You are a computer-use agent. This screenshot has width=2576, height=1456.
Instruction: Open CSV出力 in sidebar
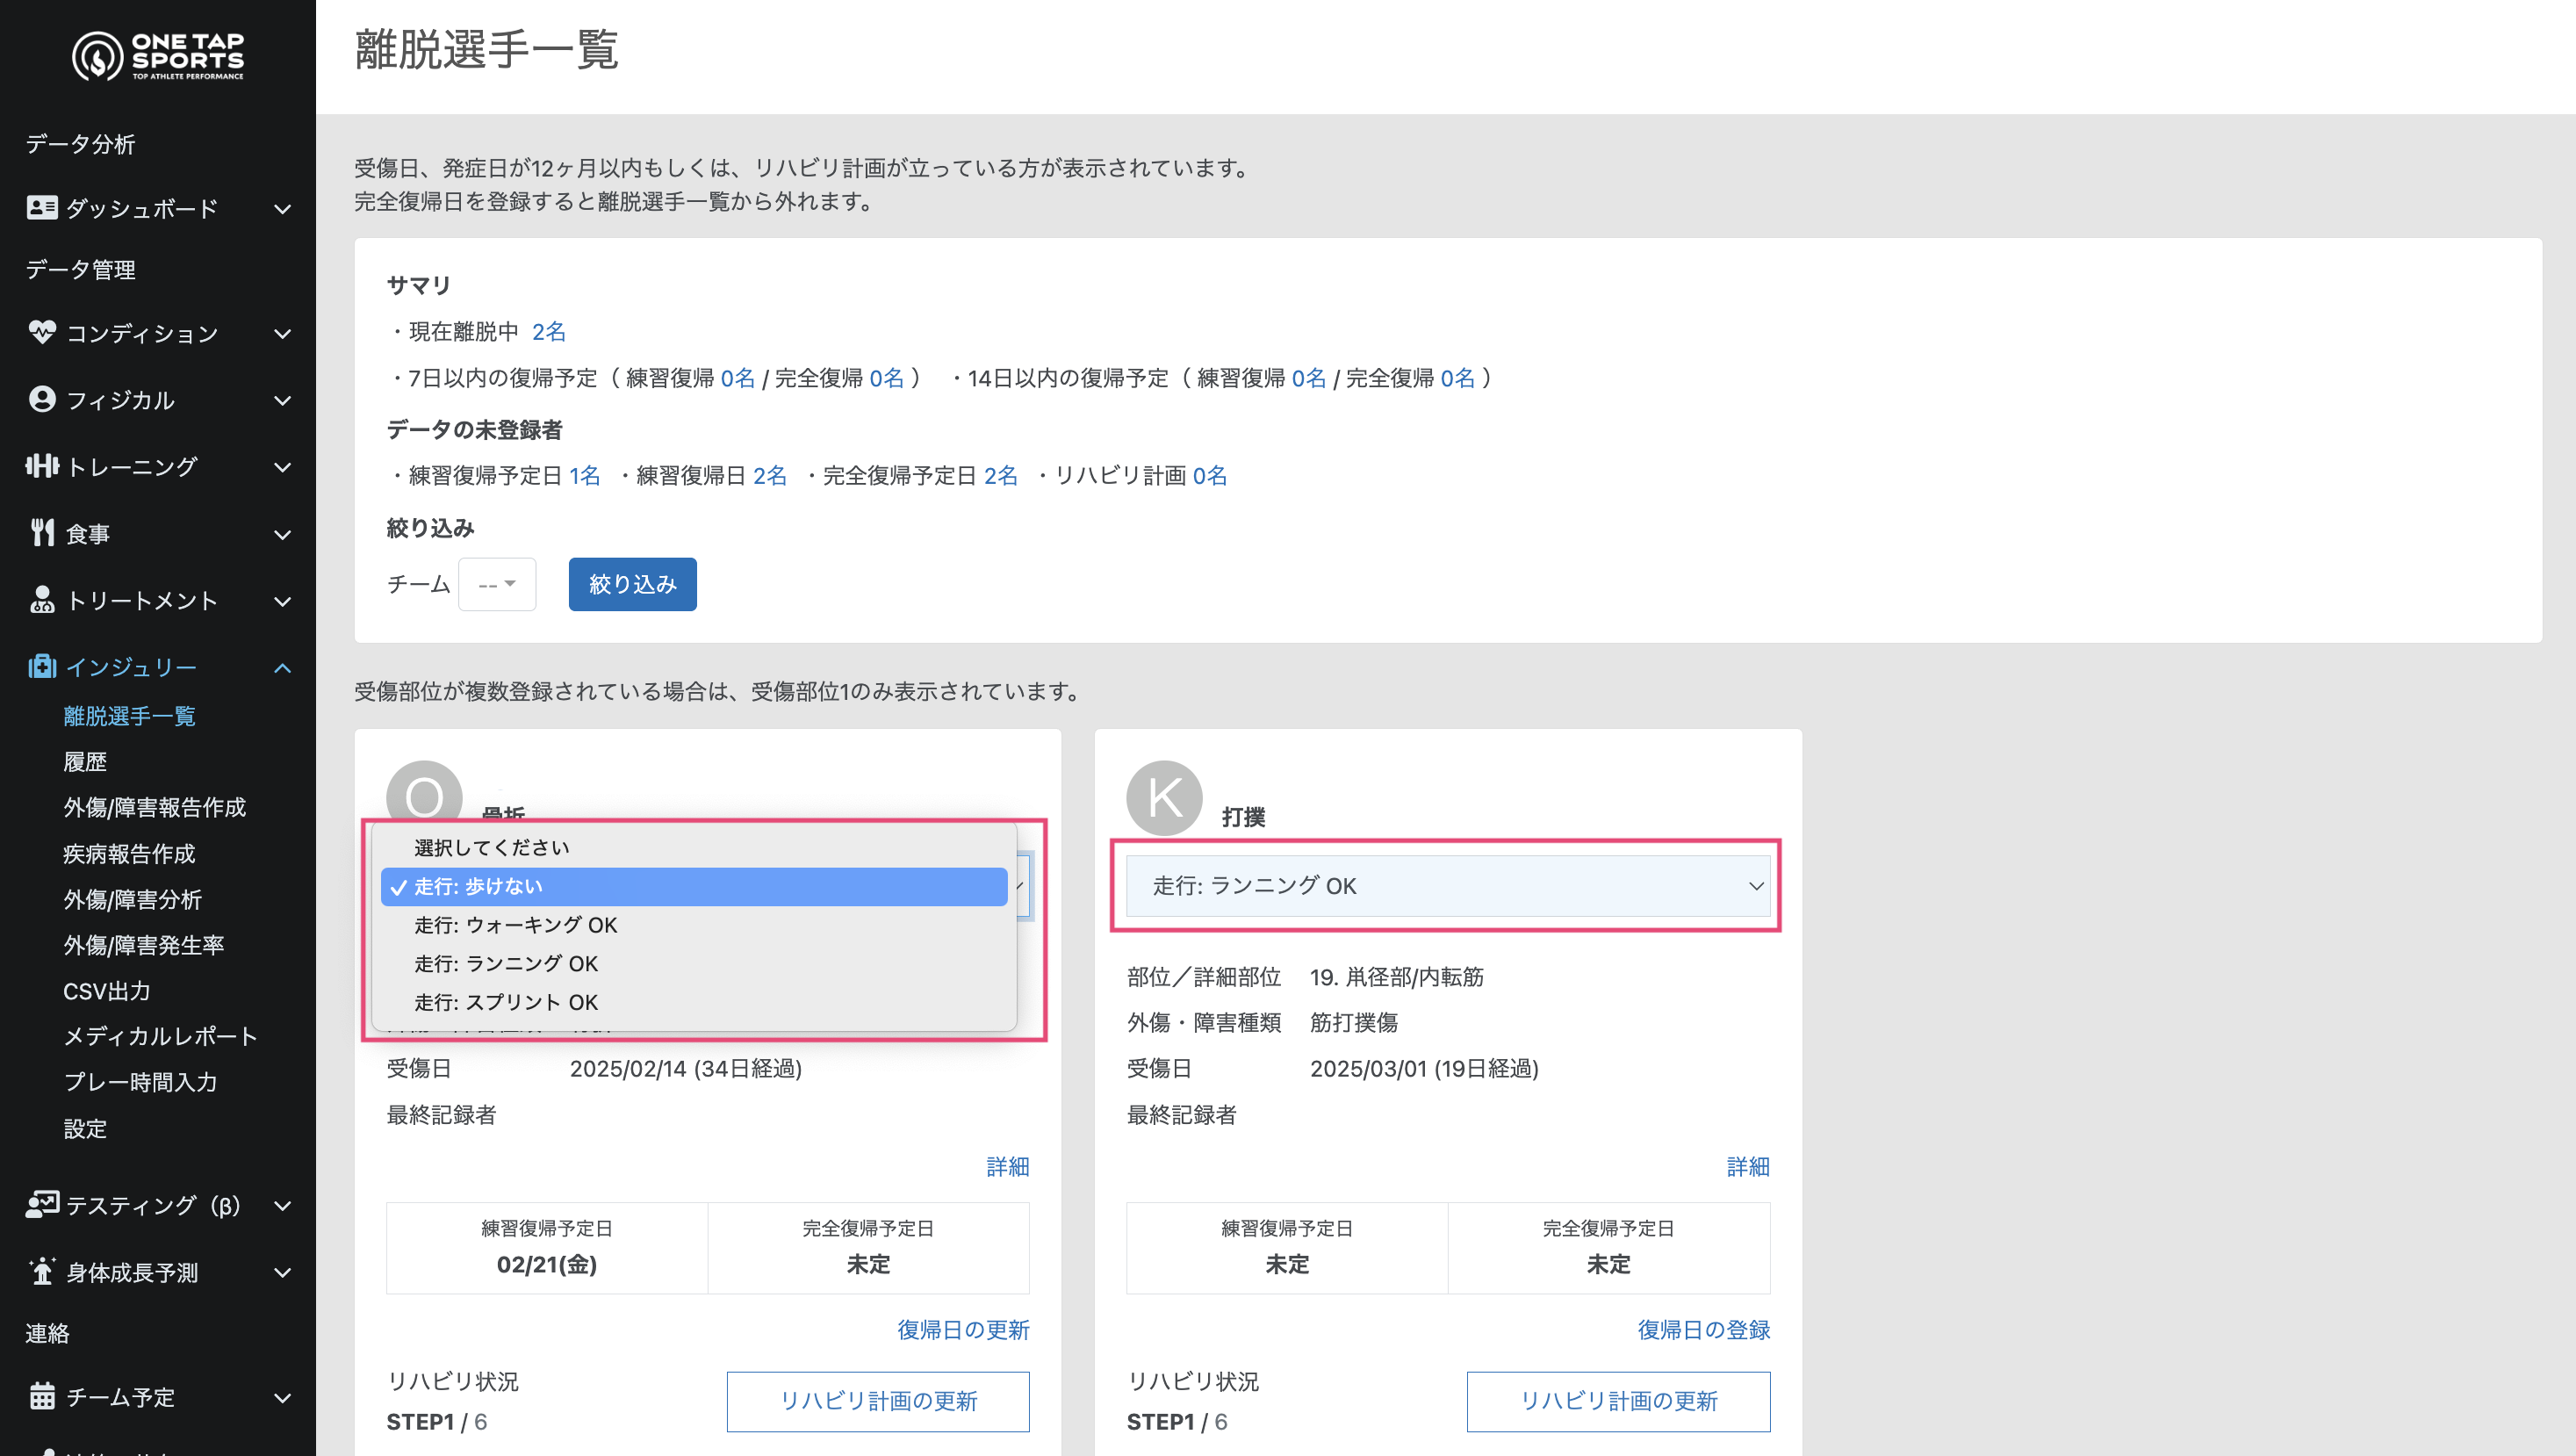click(x=107, y=990)
